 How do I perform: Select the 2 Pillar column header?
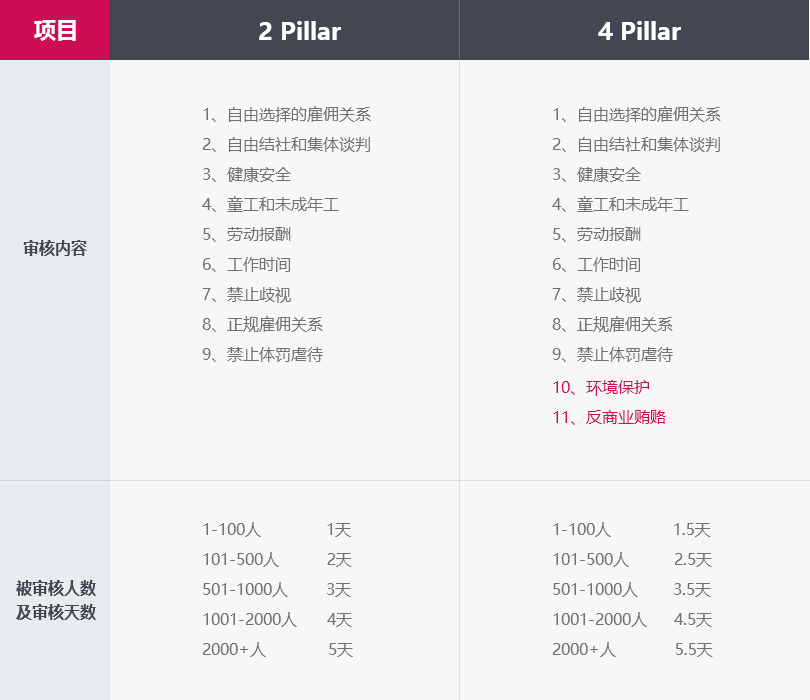point(299,31)
